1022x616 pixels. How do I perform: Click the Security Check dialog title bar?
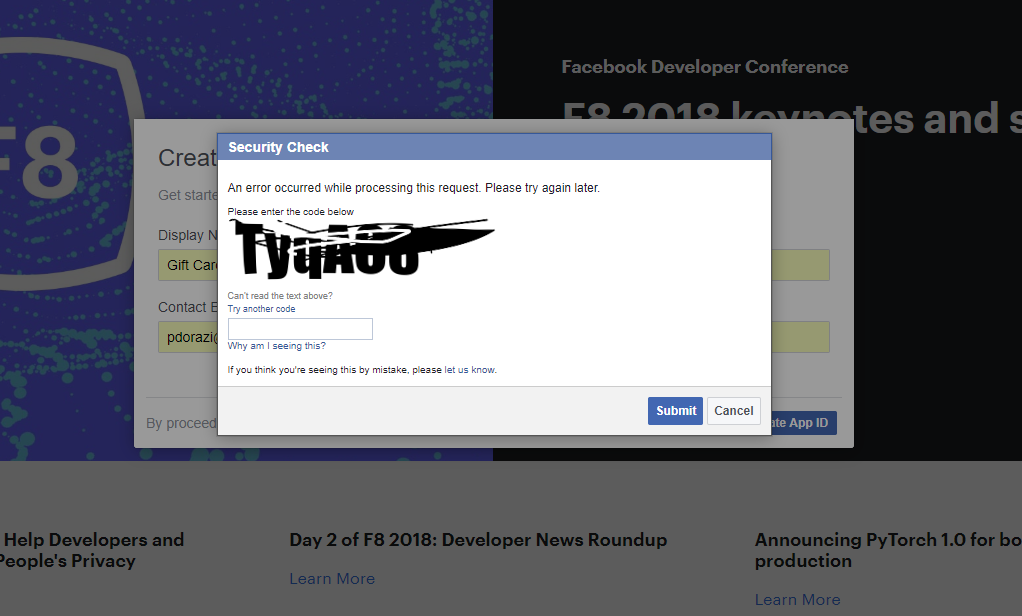pos(494,147)
